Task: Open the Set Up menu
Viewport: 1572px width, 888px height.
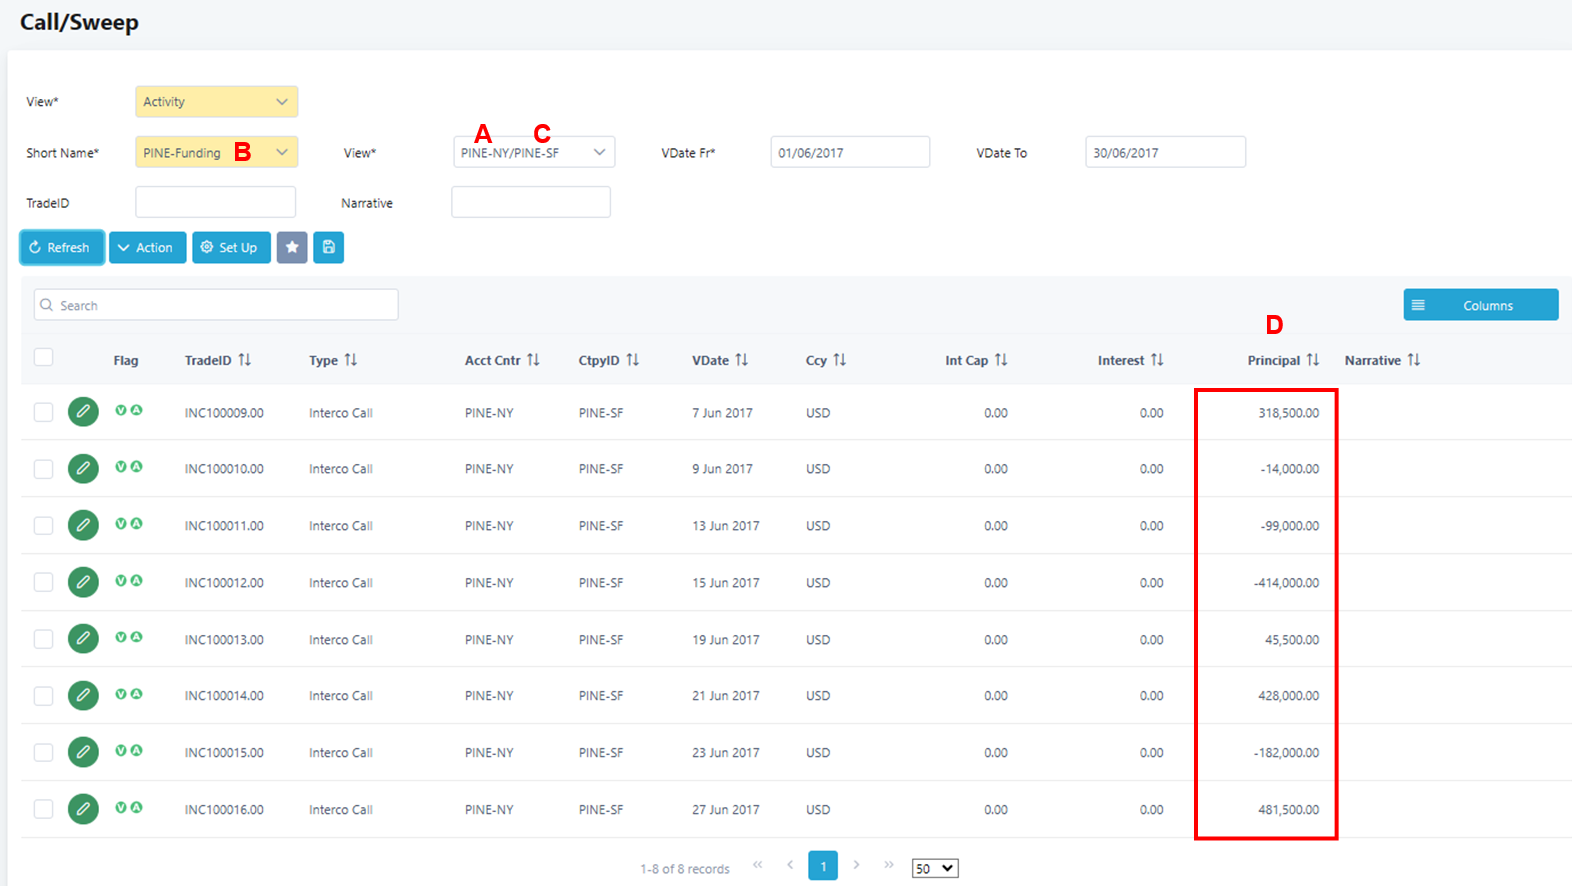Action: [231, 247]
